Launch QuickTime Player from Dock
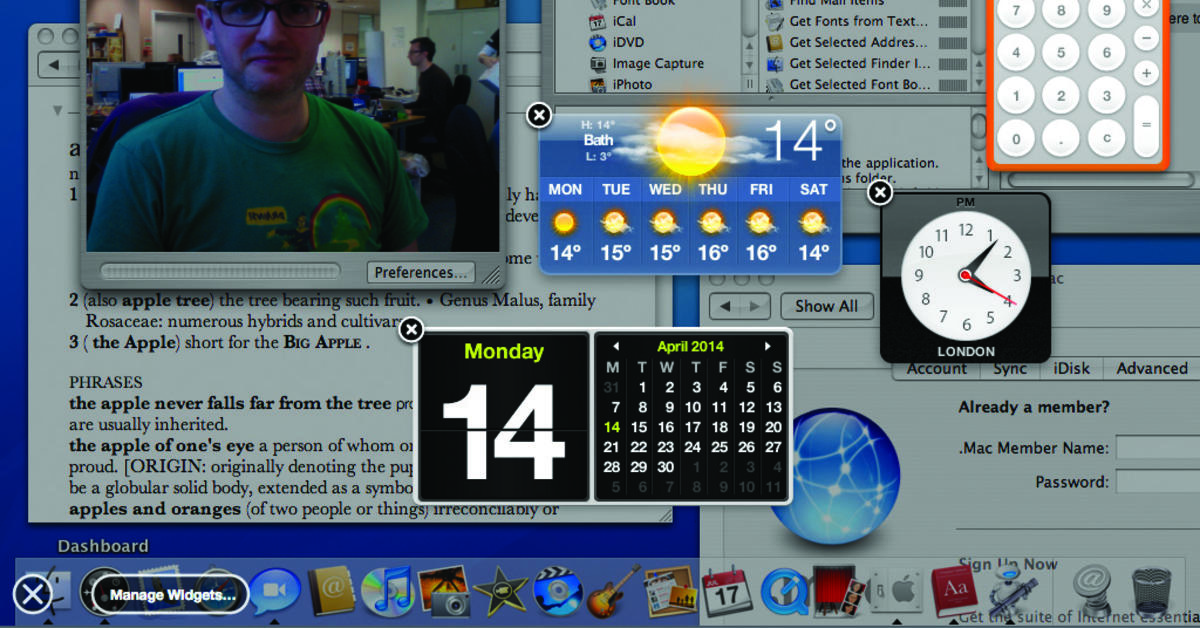1200x628 pixels. pos(783,592)
